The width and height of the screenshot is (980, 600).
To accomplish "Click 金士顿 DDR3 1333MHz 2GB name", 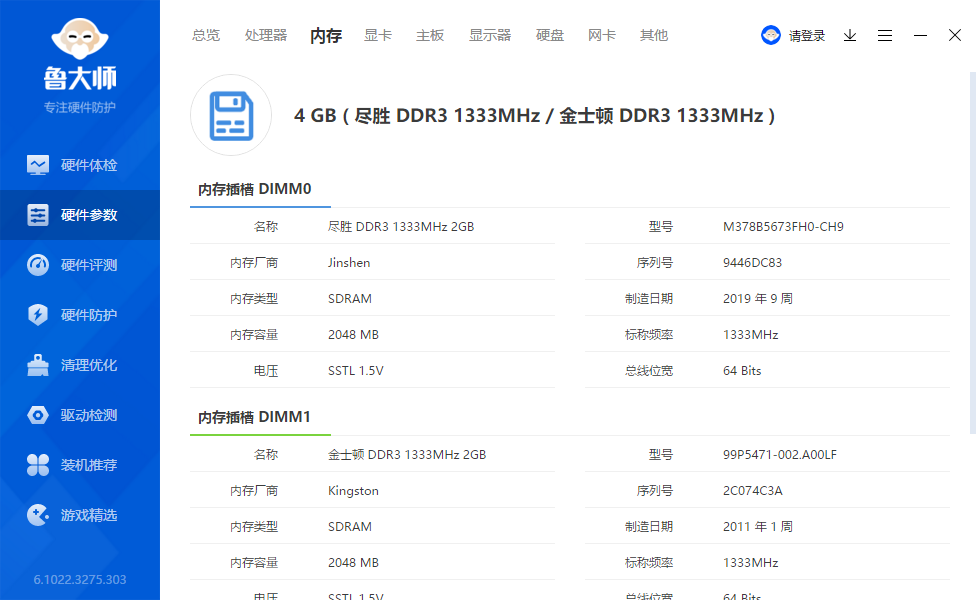I will coord(407,455).
